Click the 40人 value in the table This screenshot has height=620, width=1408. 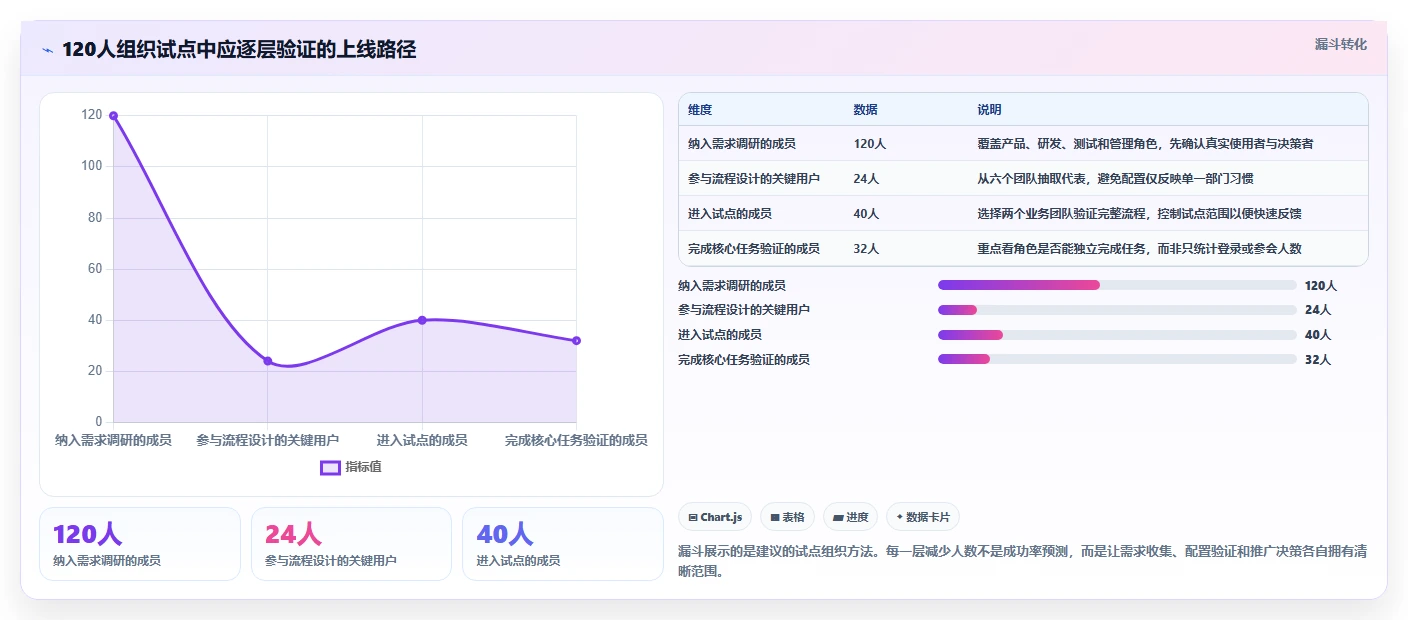coord(866,214)
